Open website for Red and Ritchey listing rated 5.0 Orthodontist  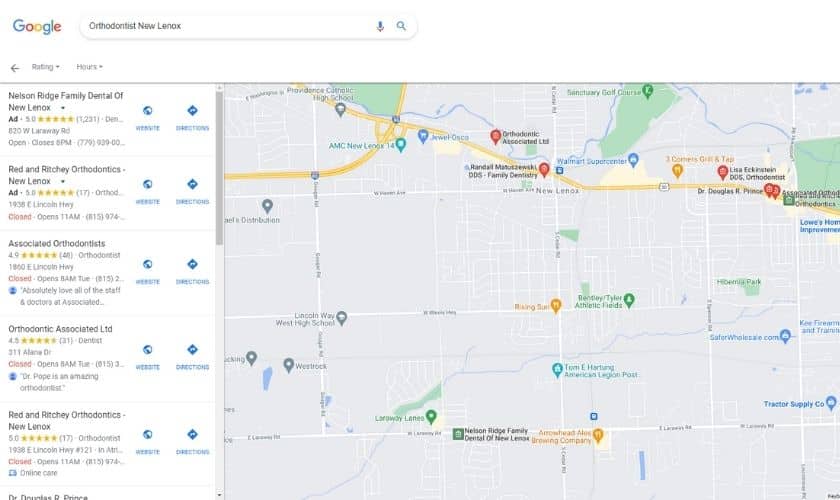coord(147,442)
